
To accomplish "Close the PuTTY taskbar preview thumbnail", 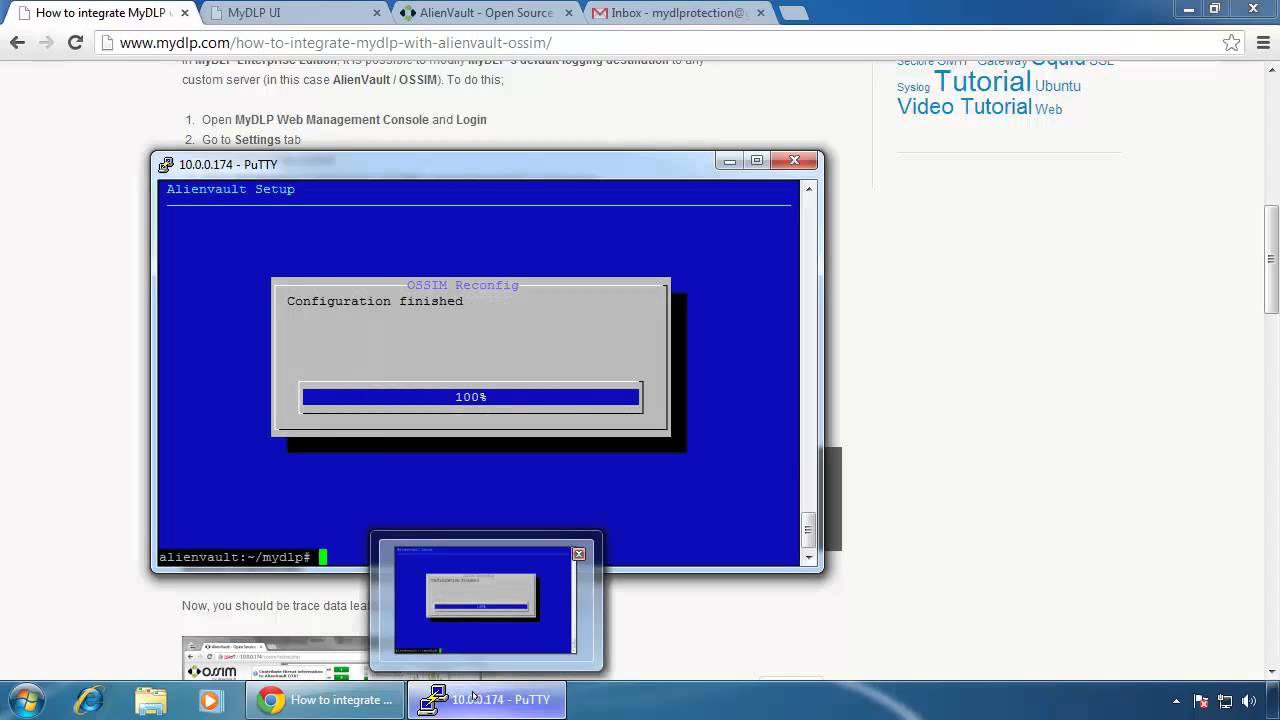I will (x=578, y=554).
